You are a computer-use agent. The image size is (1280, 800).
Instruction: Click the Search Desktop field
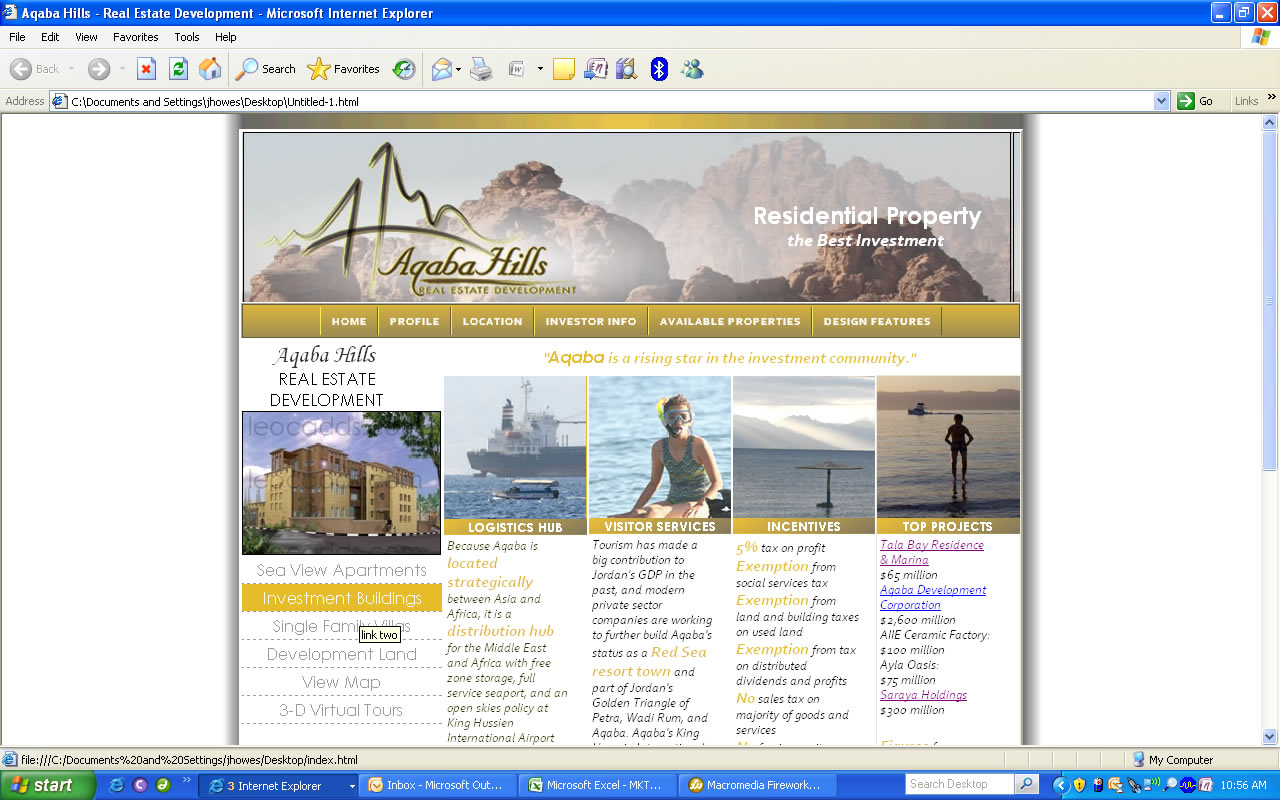(959, 784)
